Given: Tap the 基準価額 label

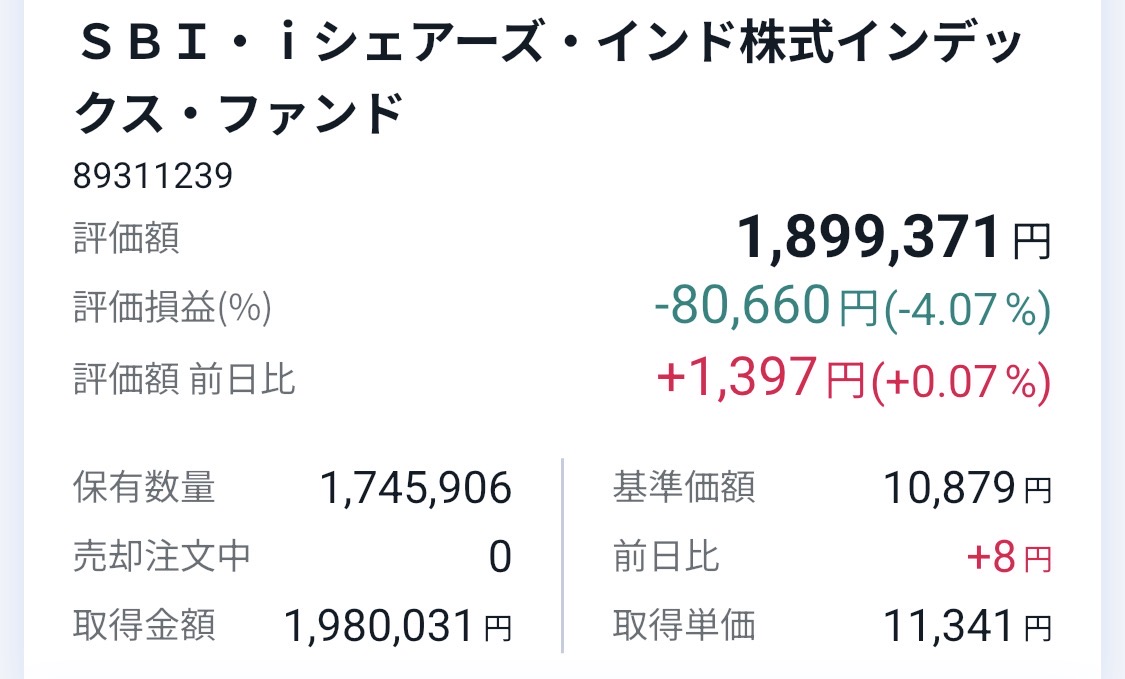Looking at the screenshot, I should click(x=684, y=488).
